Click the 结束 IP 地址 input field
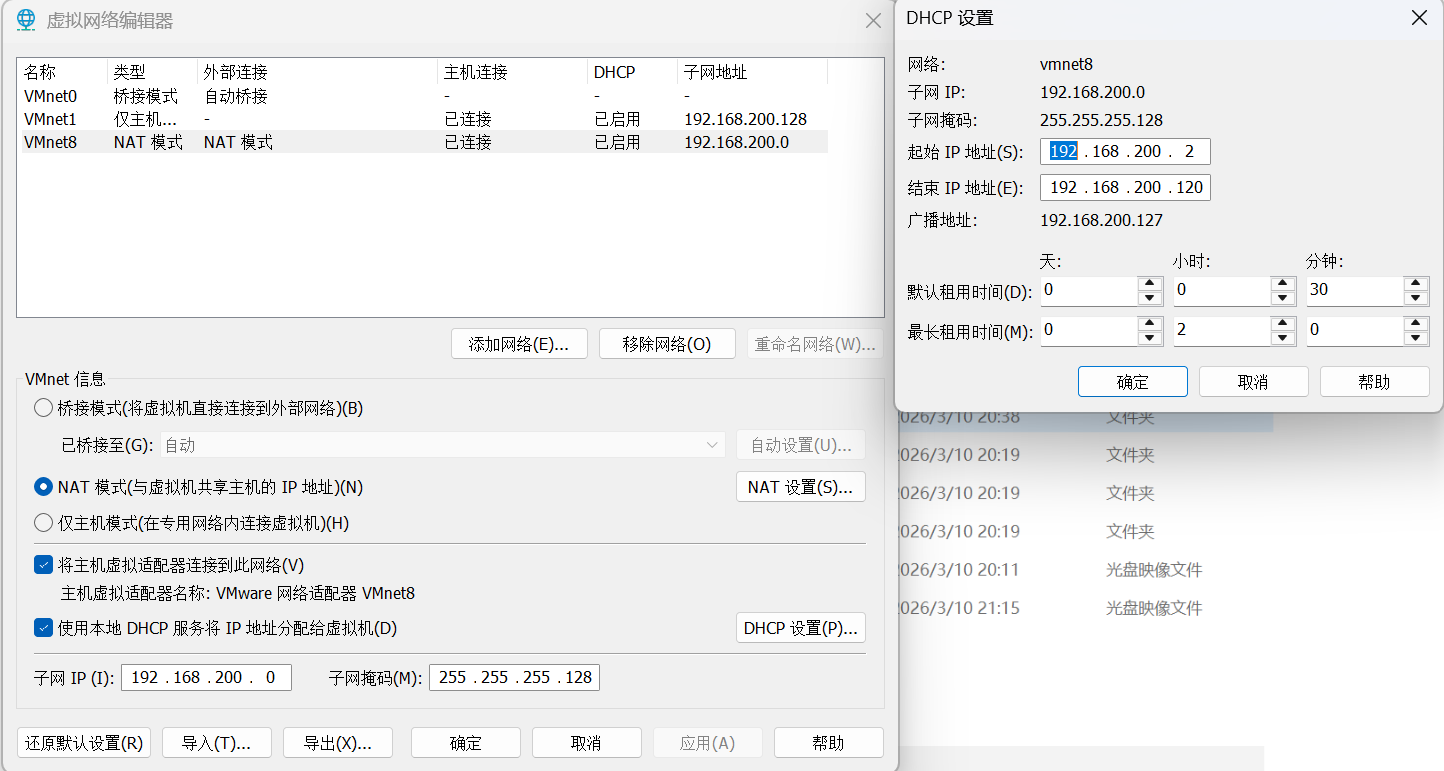This screenshot has width=1444, height=771. pyautogui.click(x=1125, y=188)
